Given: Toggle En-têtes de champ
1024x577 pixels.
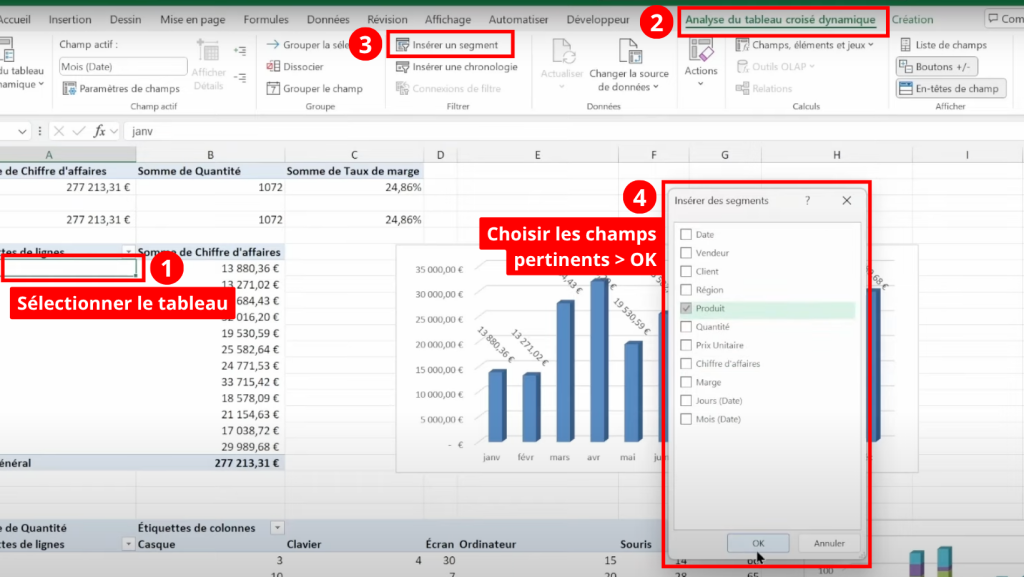Looking at the screenshot, I should click(950, 88).
